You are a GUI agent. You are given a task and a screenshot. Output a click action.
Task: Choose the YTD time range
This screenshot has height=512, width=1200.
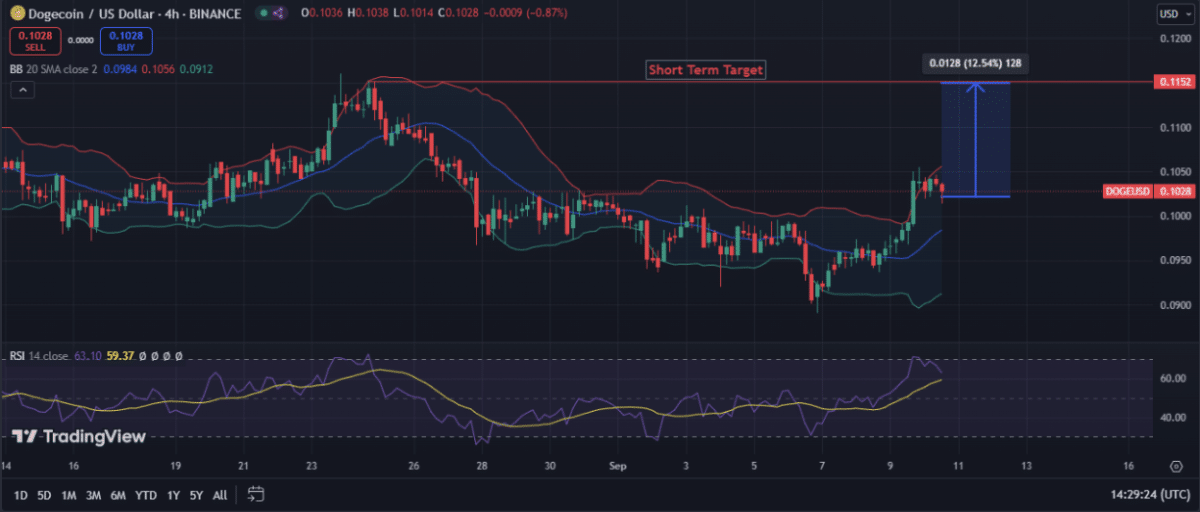(x=146, y=495)
